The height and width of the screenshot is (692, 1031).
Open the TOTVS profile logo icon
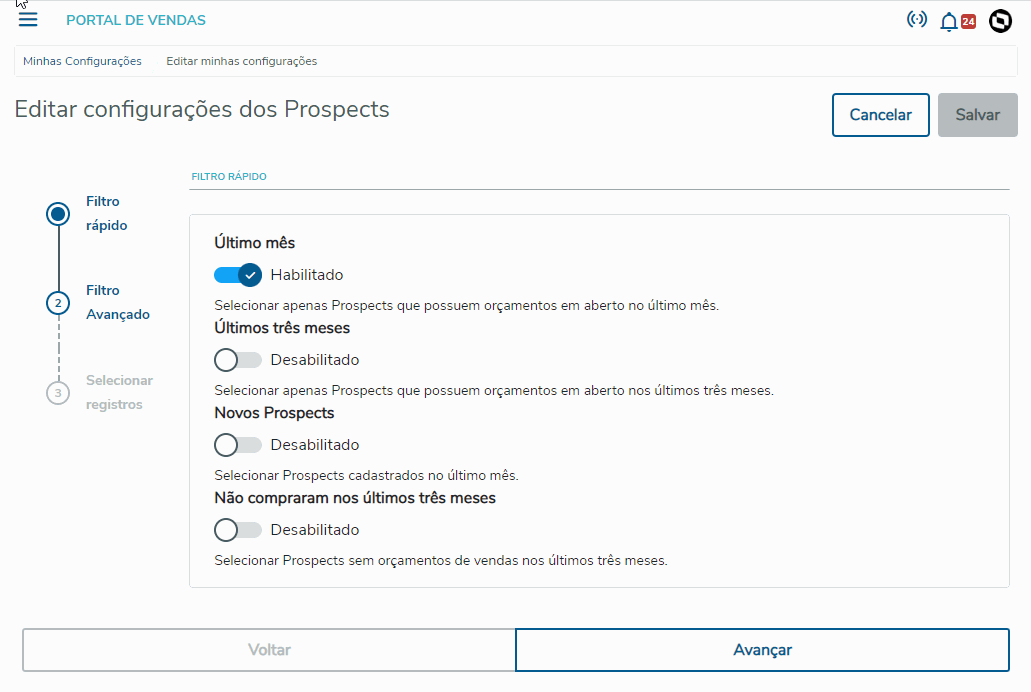point(1000,21)
